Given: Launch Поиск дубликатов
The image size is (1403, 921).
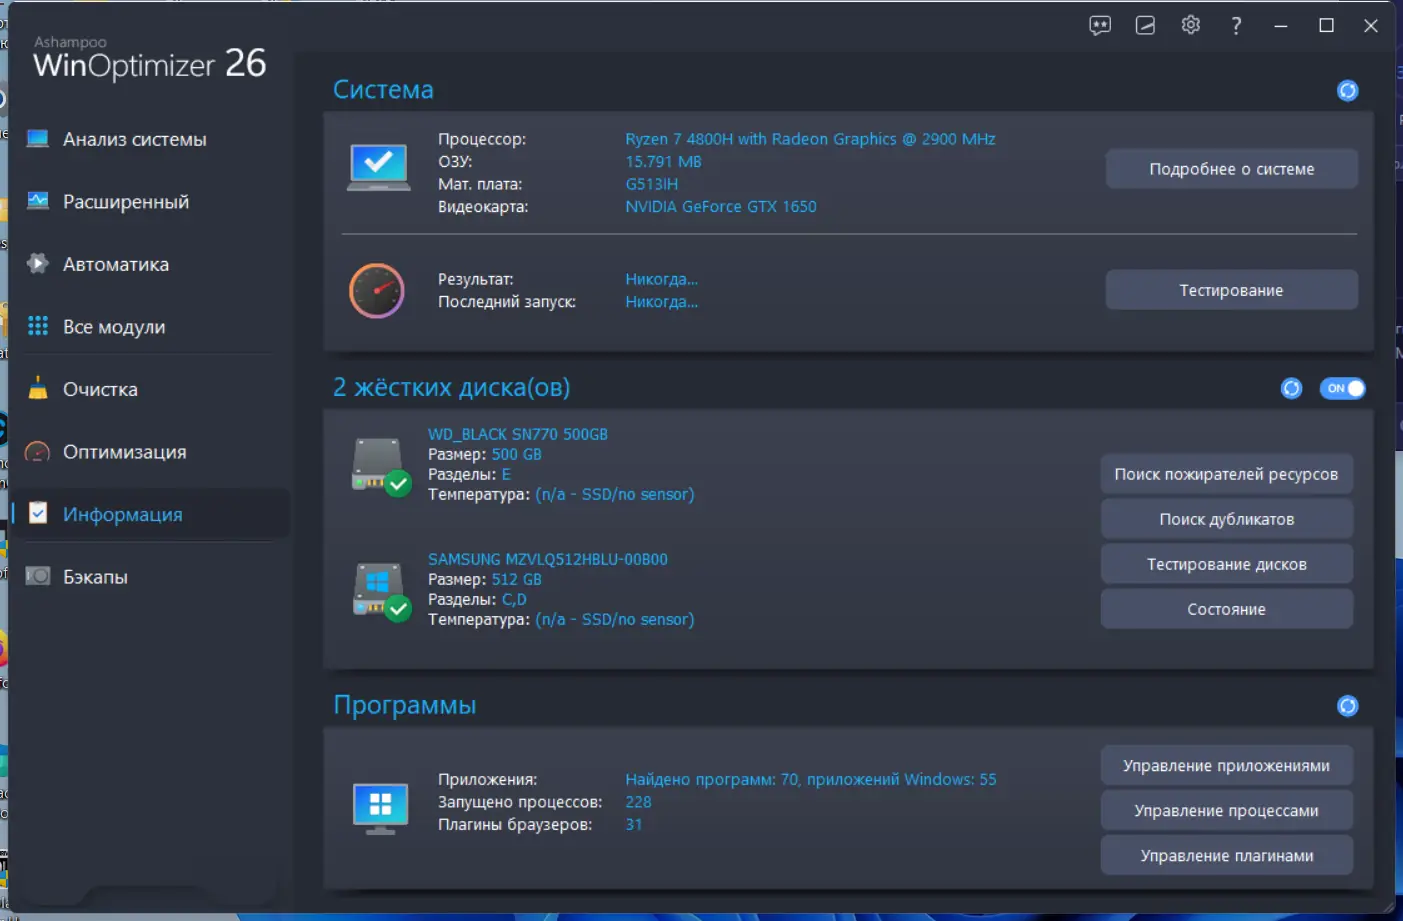Looking at the screenshot, I should pyautogui.click(x=1226, y=519).
